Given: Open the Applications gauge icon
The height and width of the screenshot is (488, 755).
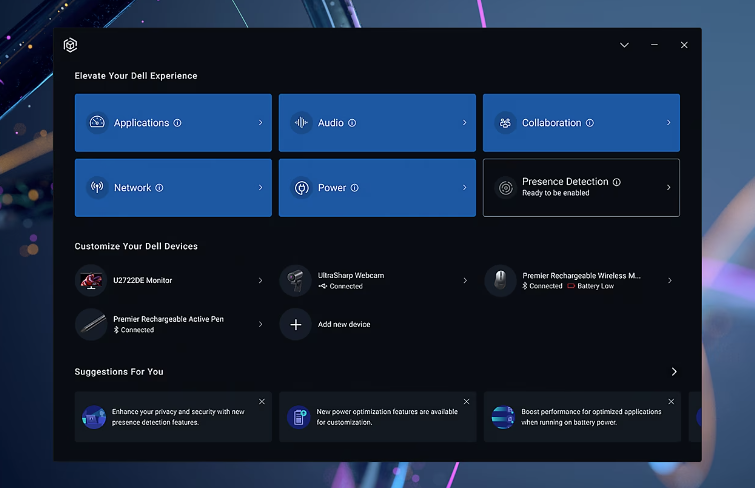Looking at the screenshot, I should [97, 122].
